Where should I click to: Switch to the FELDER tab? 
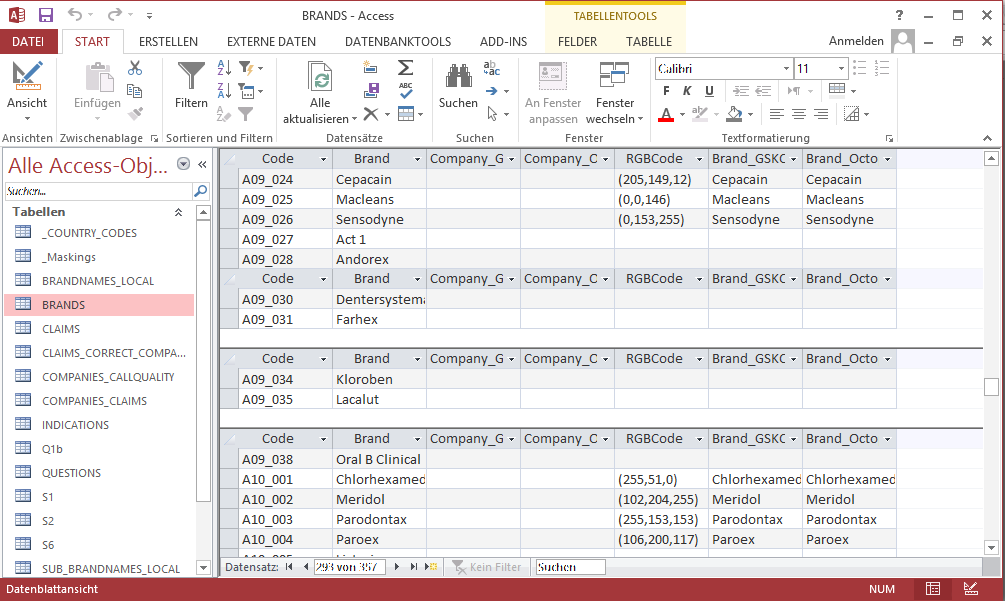pos(577,42)
